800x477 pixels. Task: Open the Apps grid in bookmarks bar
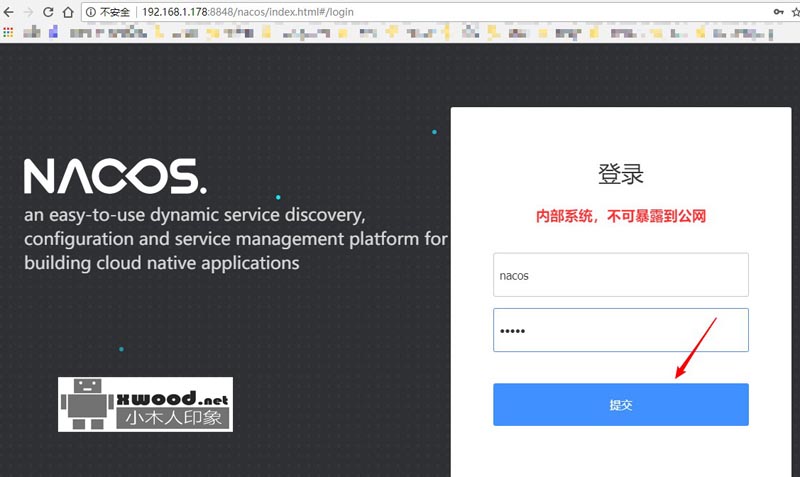pos(8,33)
